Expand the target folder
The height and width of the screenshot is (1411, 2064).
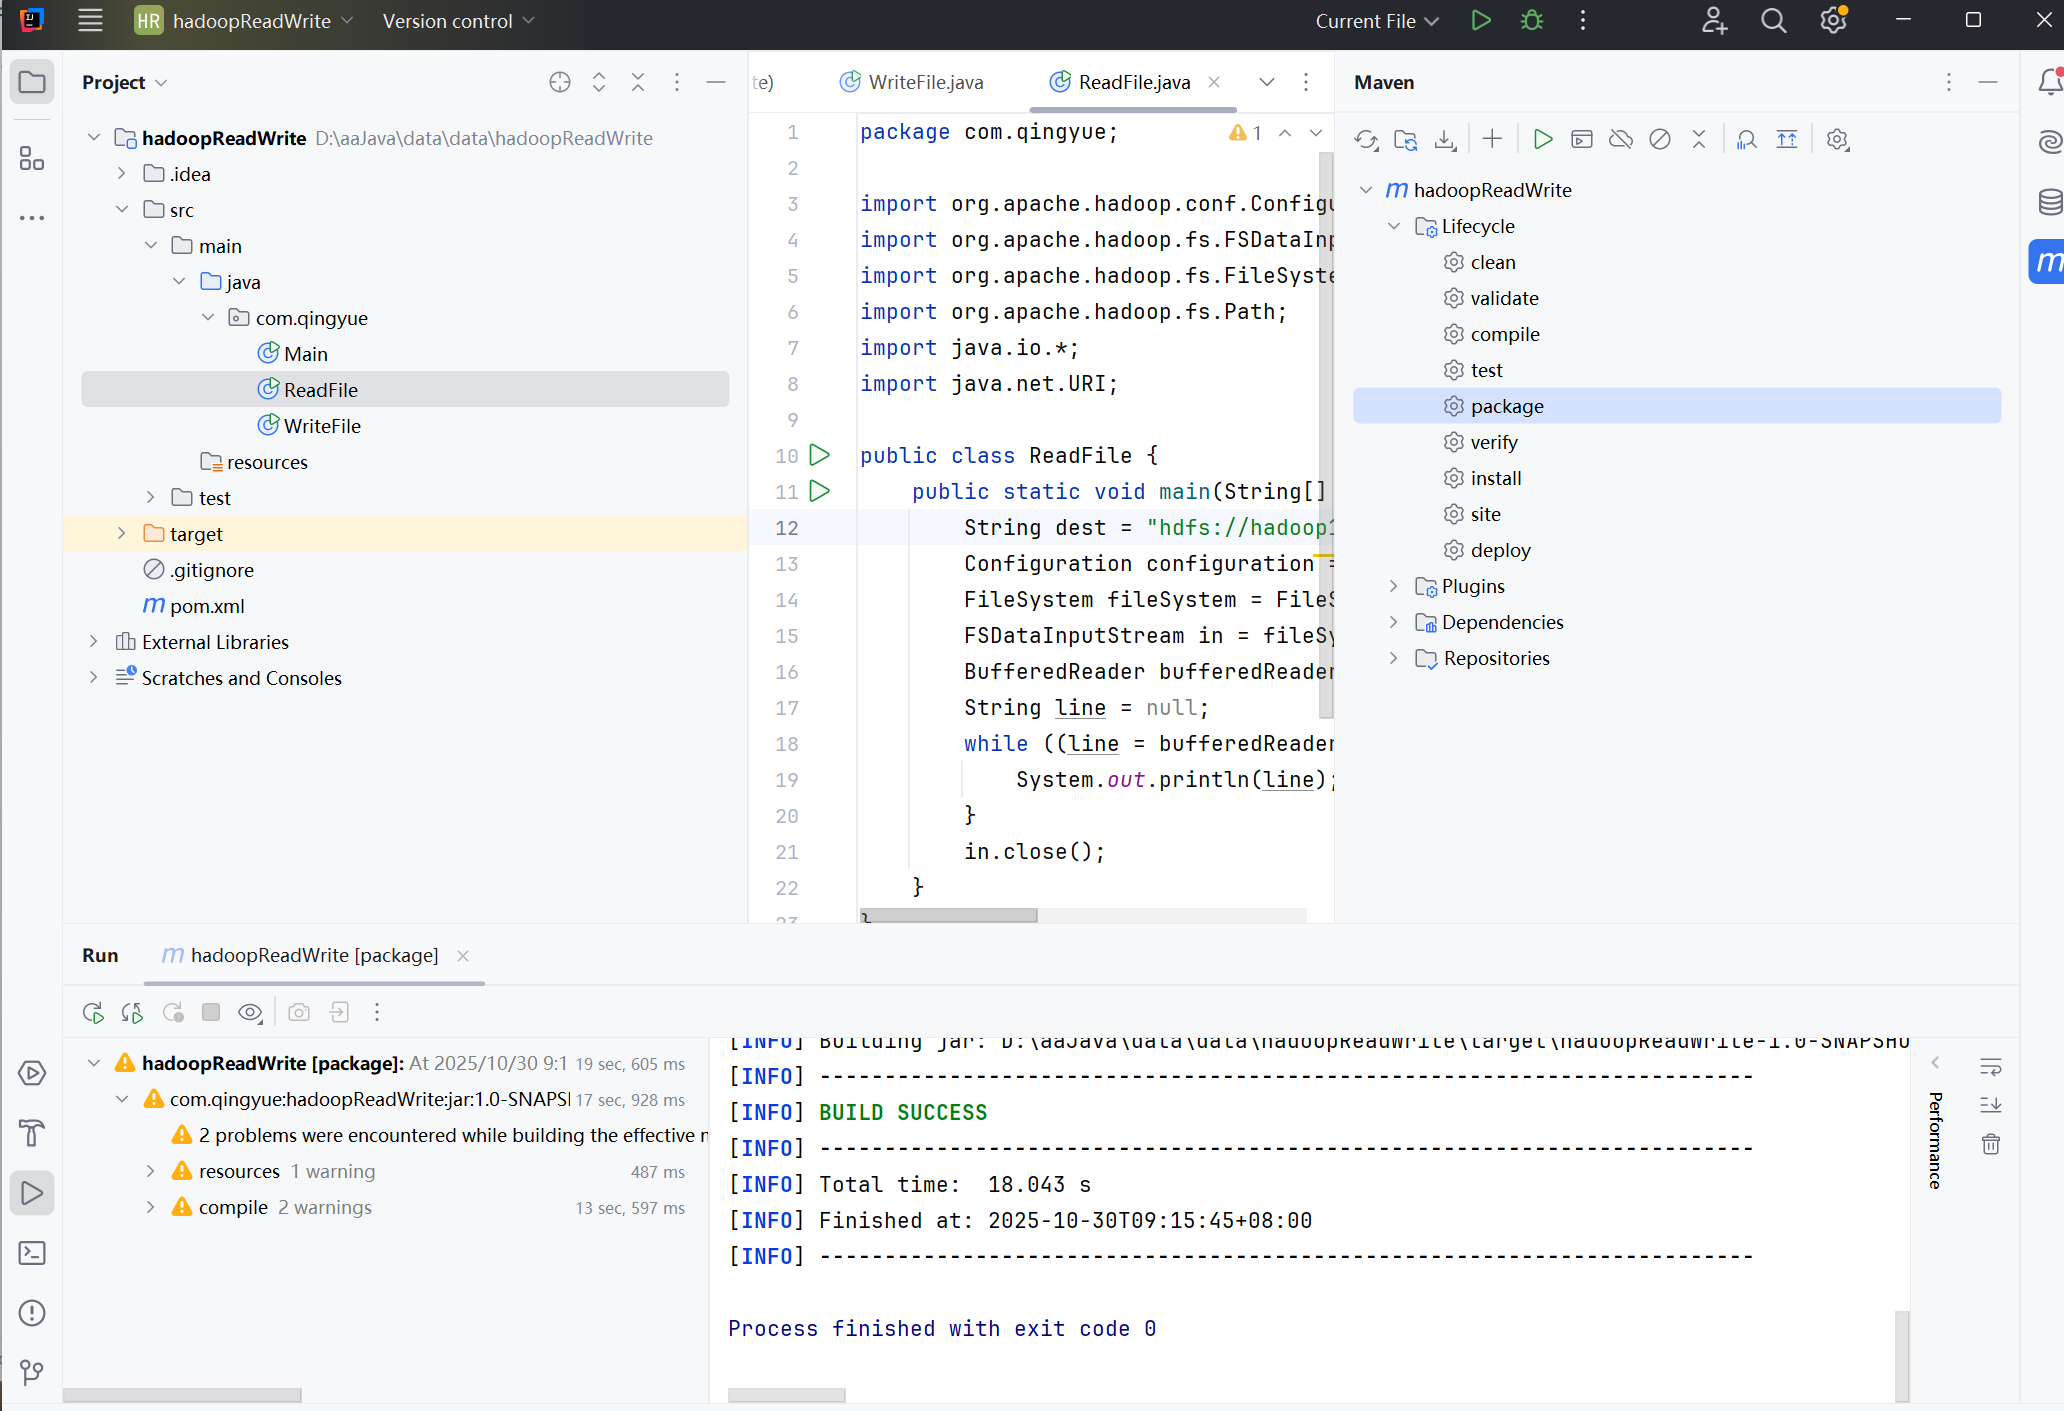(122, 534)
